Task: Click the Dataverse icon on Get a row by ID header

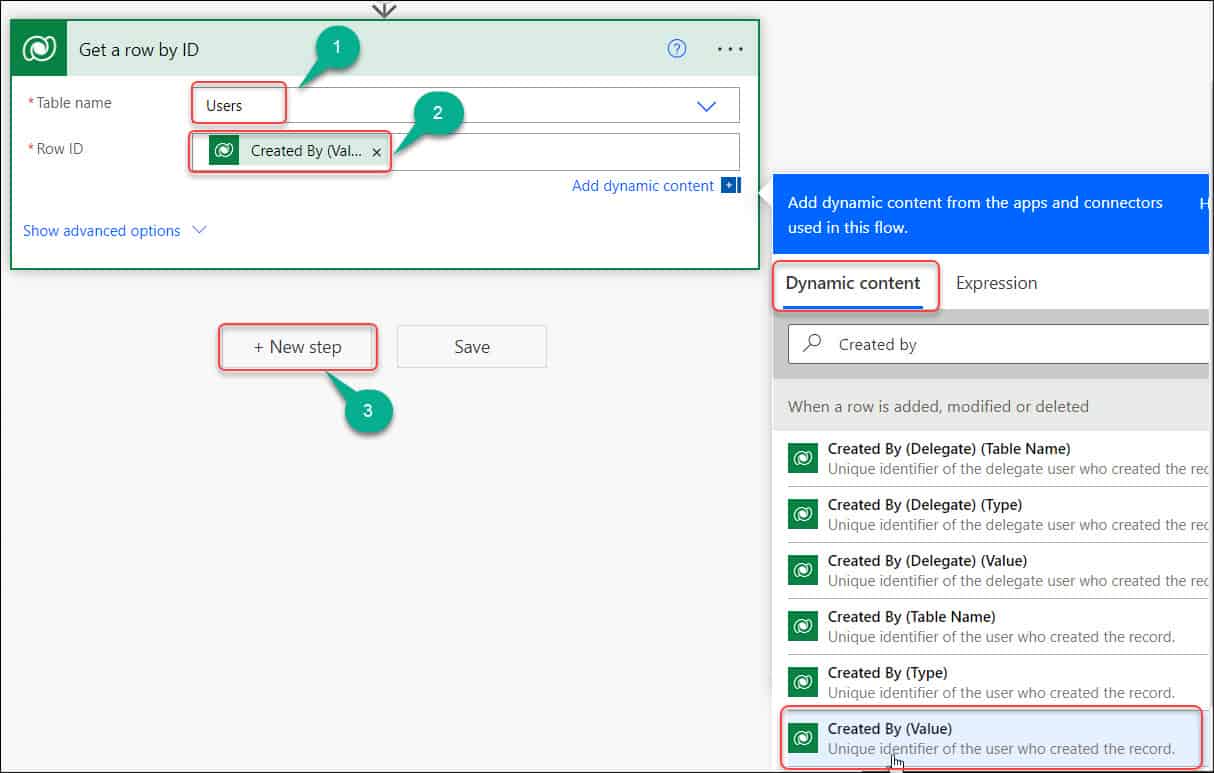Action: 39,49
